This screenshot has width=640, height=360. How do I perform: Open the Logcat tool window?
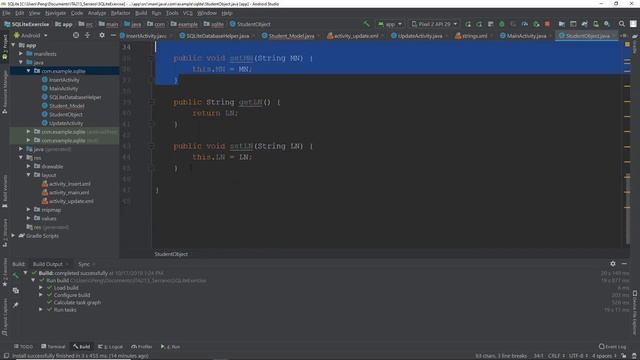[110, 347]
